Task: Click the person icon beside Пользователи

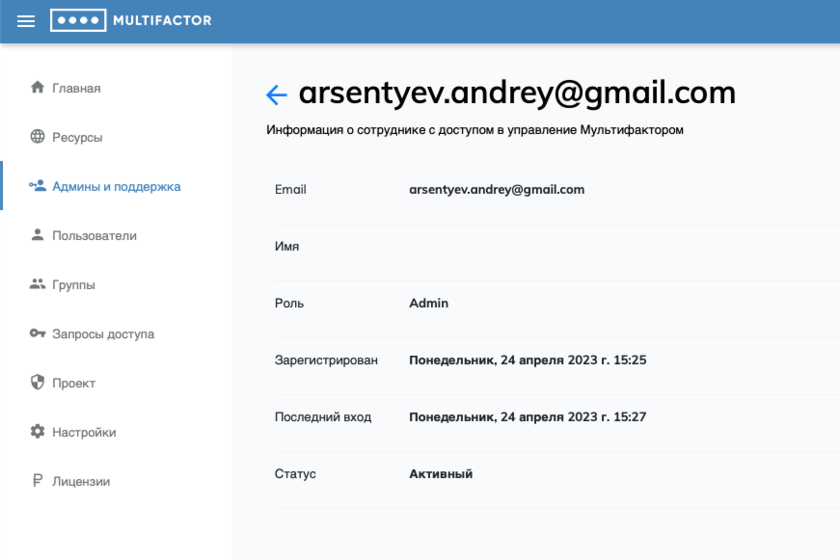Action: click(x=38, y=235)
